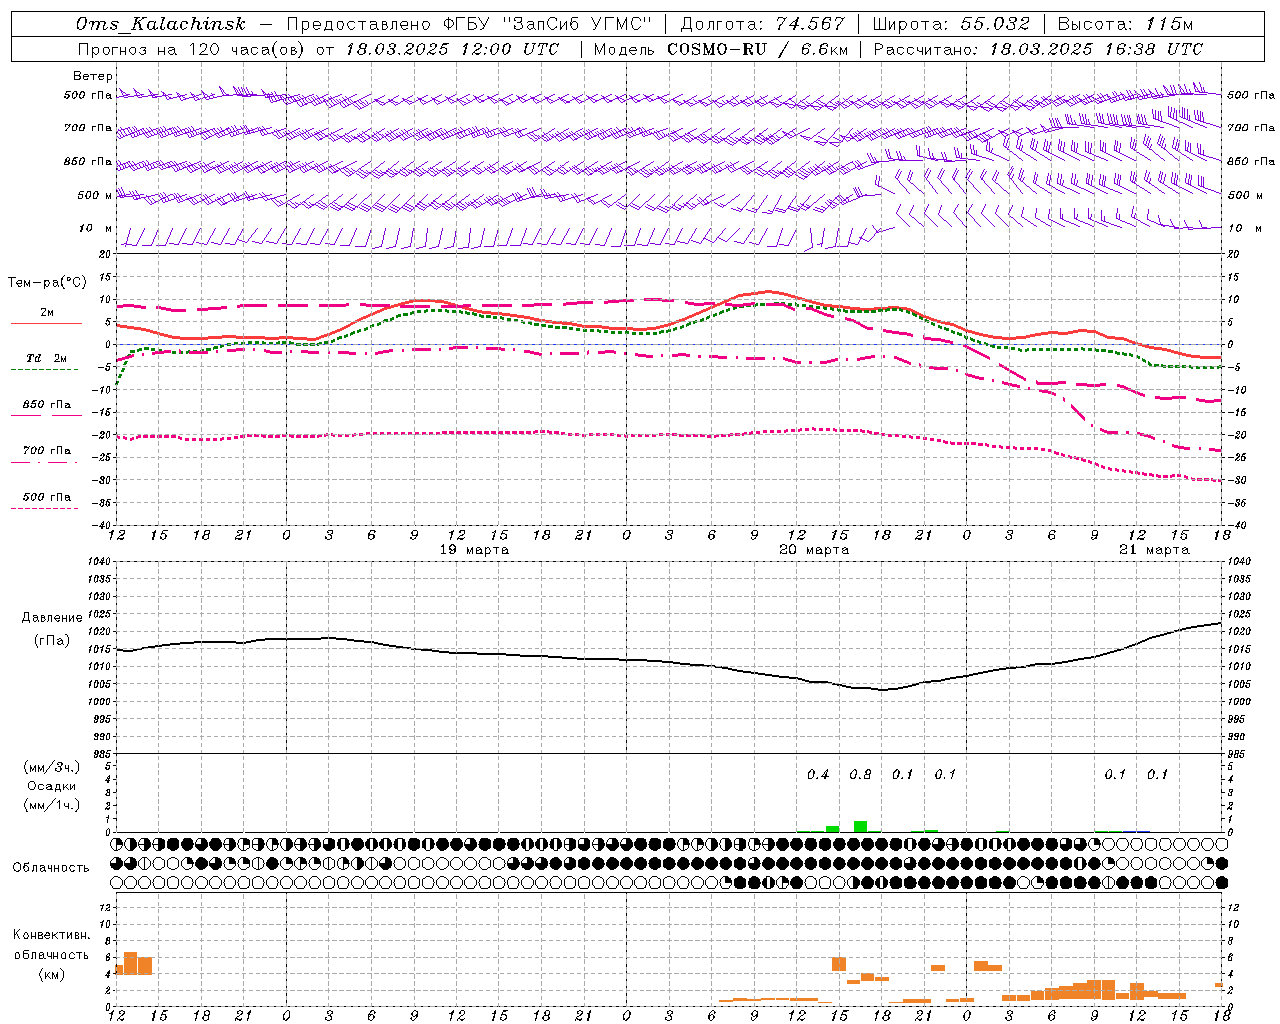Click the forecast start 18.03.2025 12:00 UTC

(x=453, y=49)
